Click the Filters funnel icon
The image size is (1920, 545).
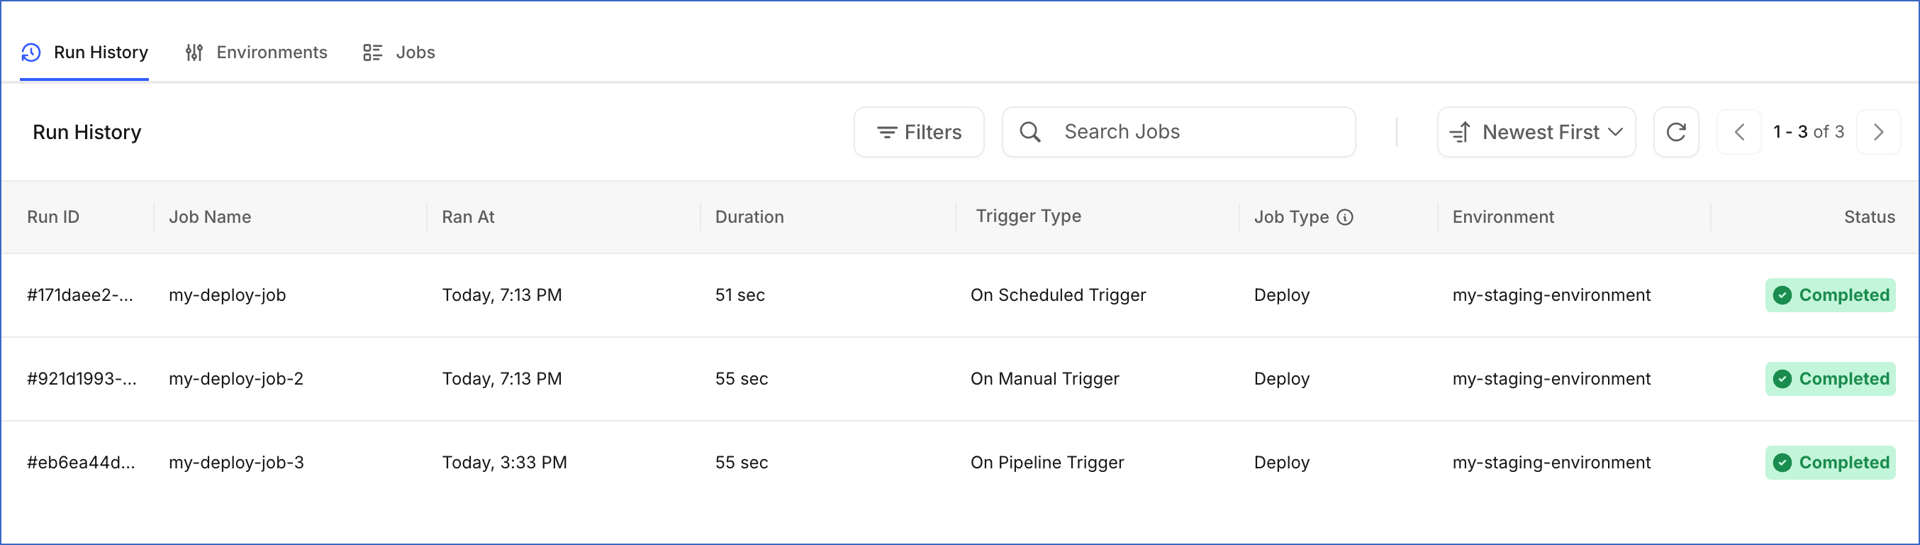pos(886,132)
